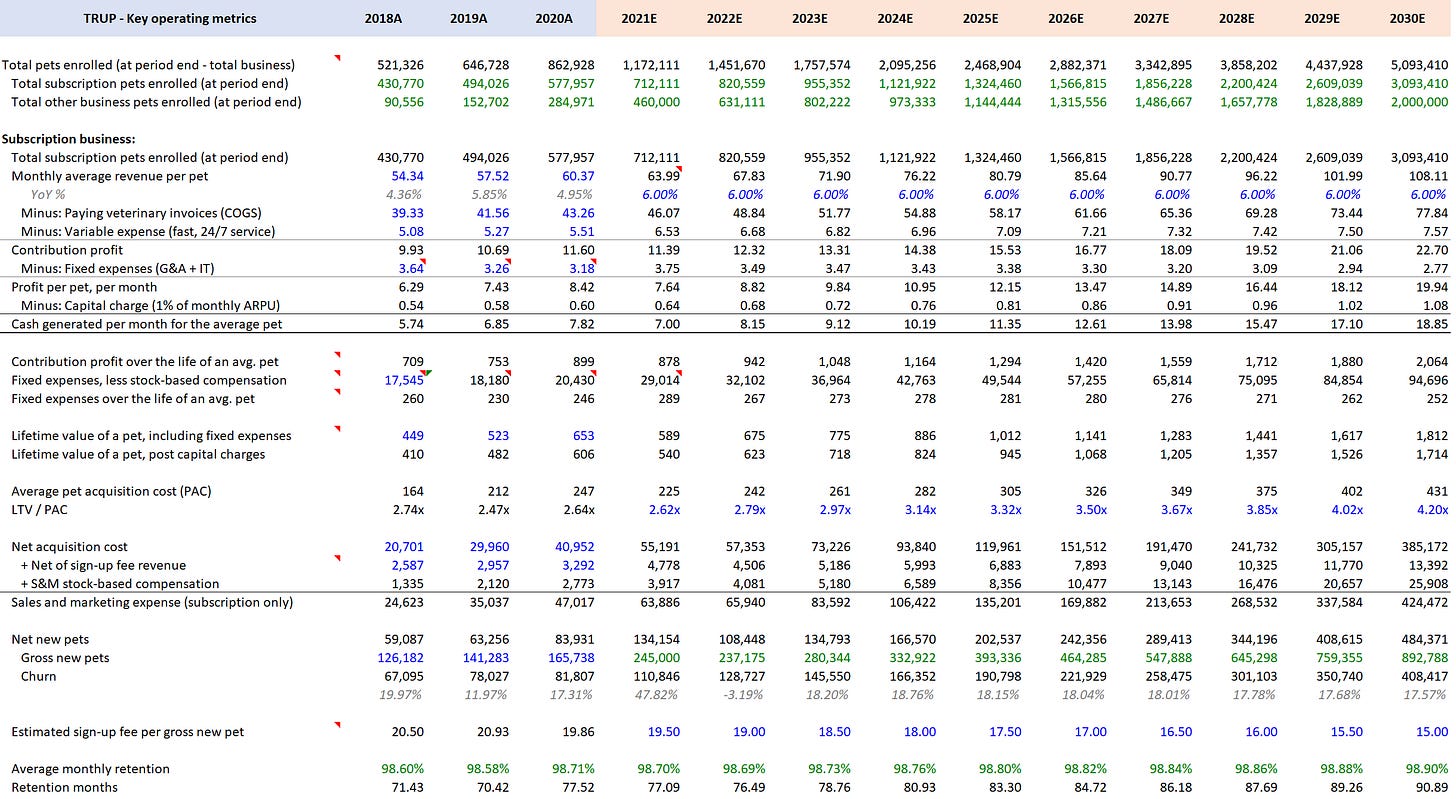Select 'Sales and marketing expense (subscription only)' label

click(x=152, y=602)
